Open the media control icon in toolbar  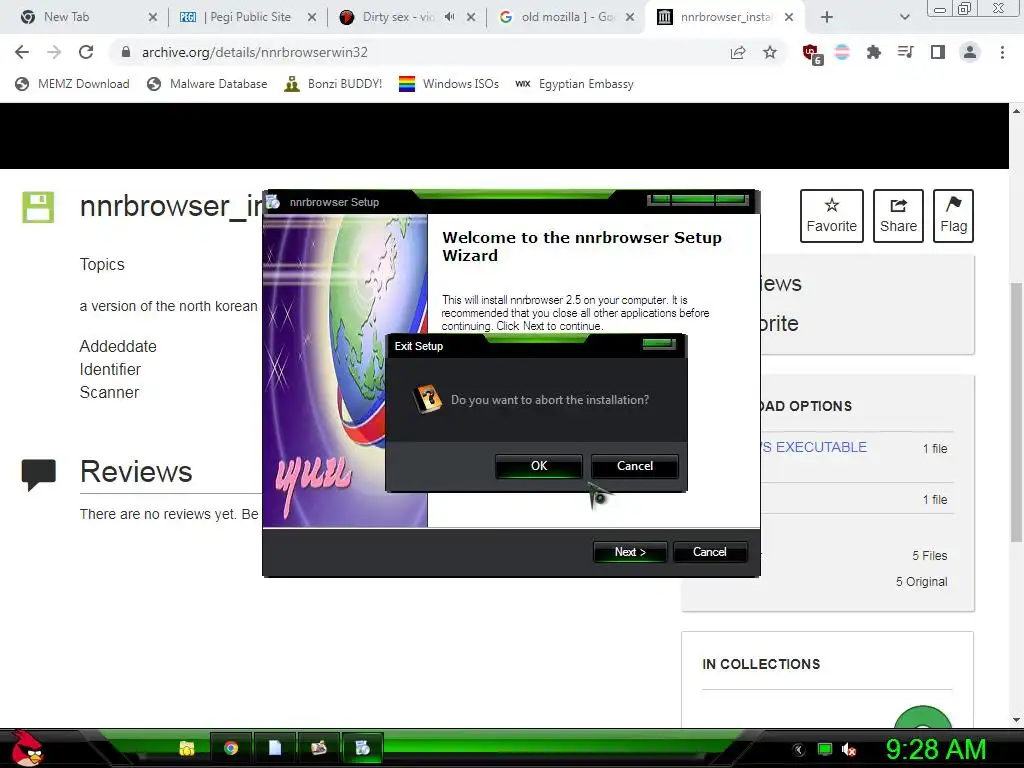[905, 52]
